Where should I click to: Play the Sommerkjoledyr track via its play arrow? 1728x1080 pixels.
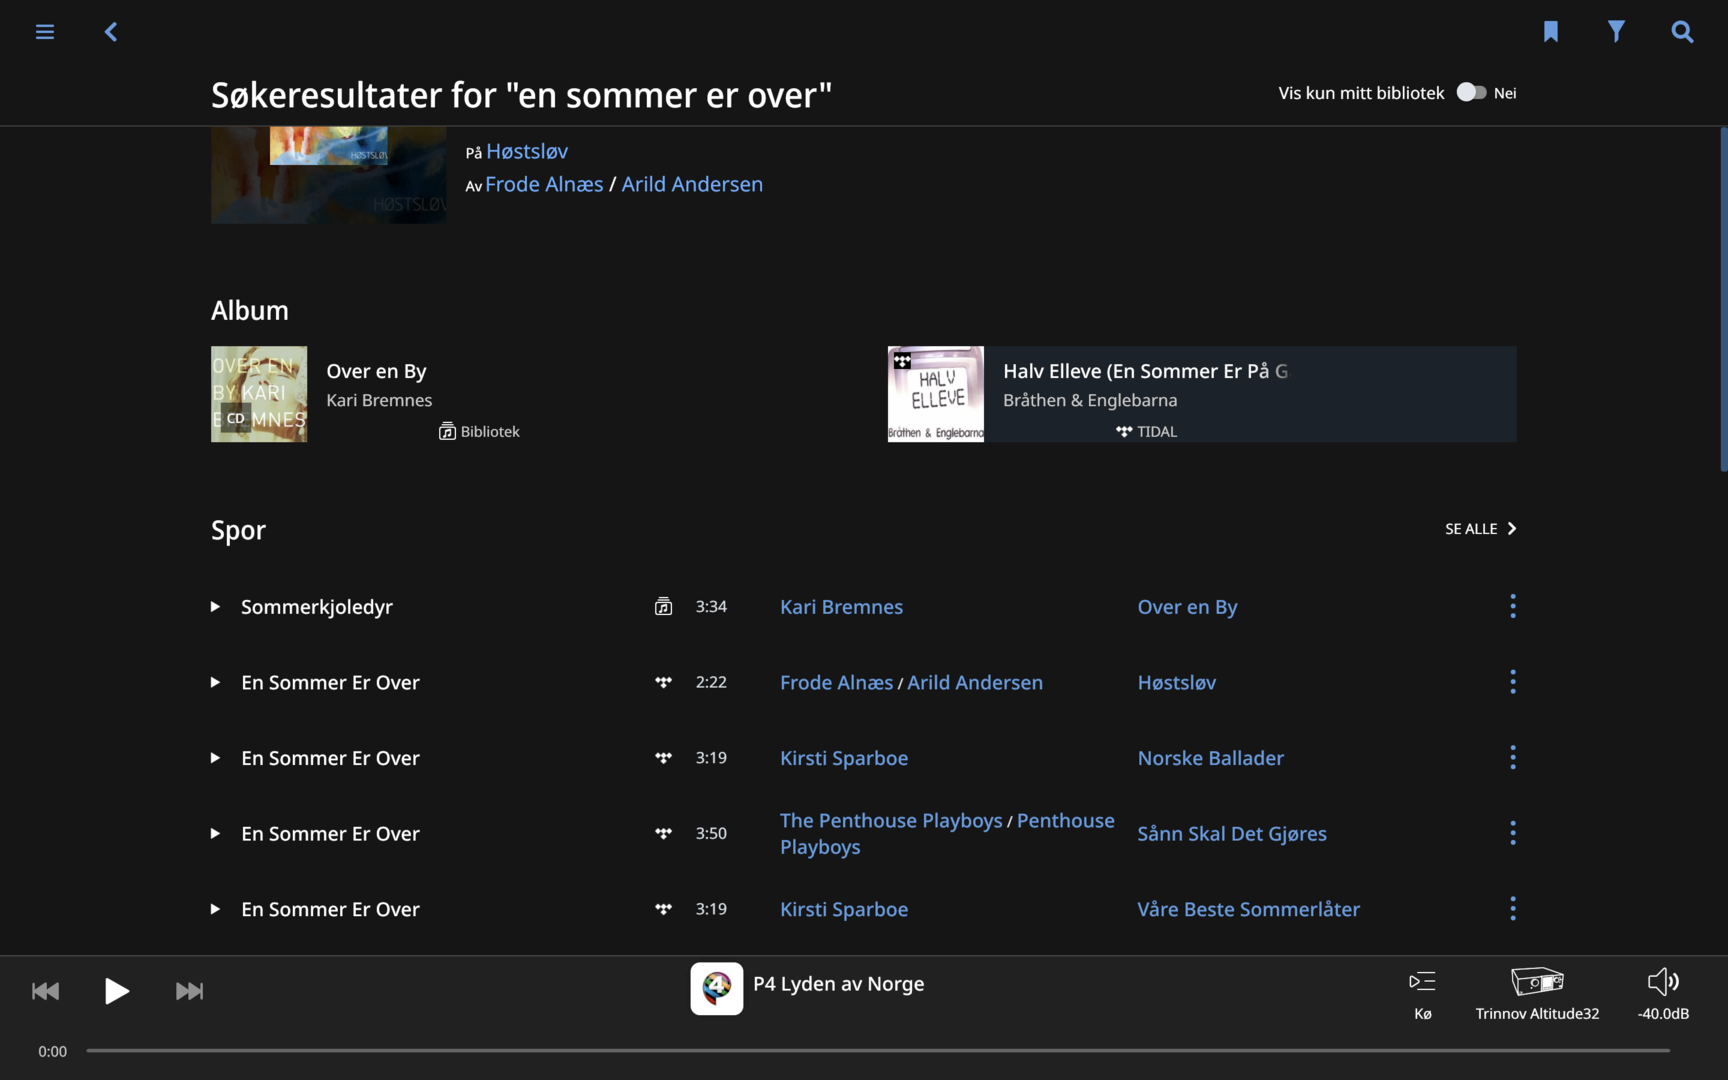point(215,607)
